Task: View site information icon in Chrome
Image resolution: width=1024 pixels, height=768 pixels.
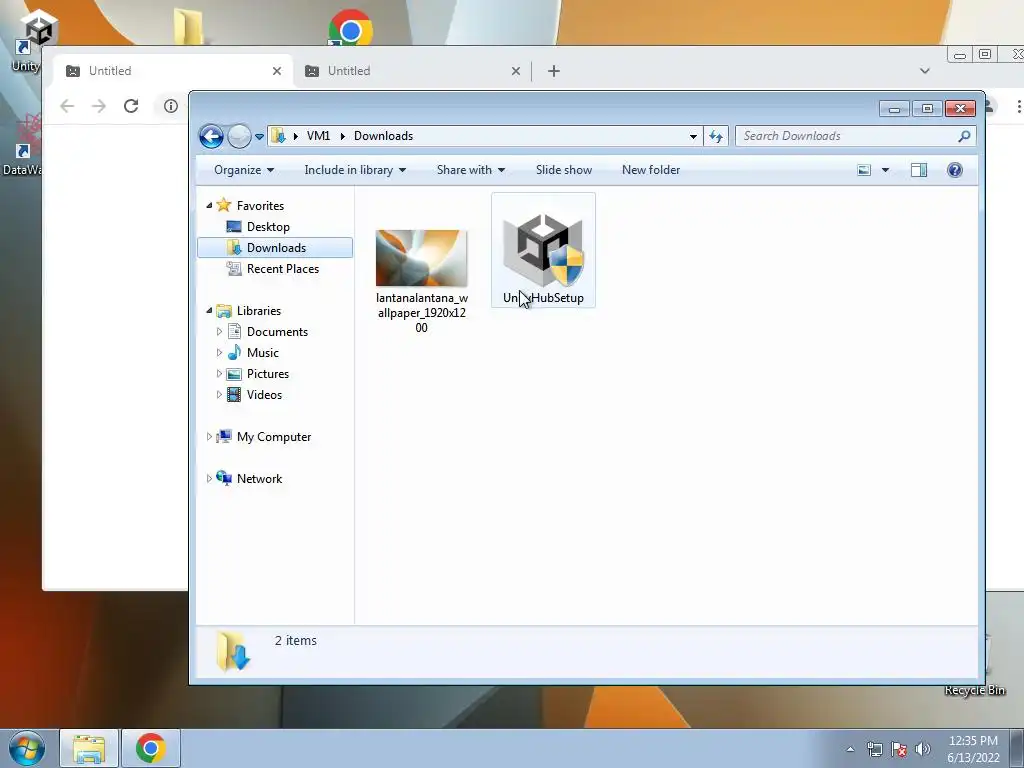Action: click(x=170, y=106)
